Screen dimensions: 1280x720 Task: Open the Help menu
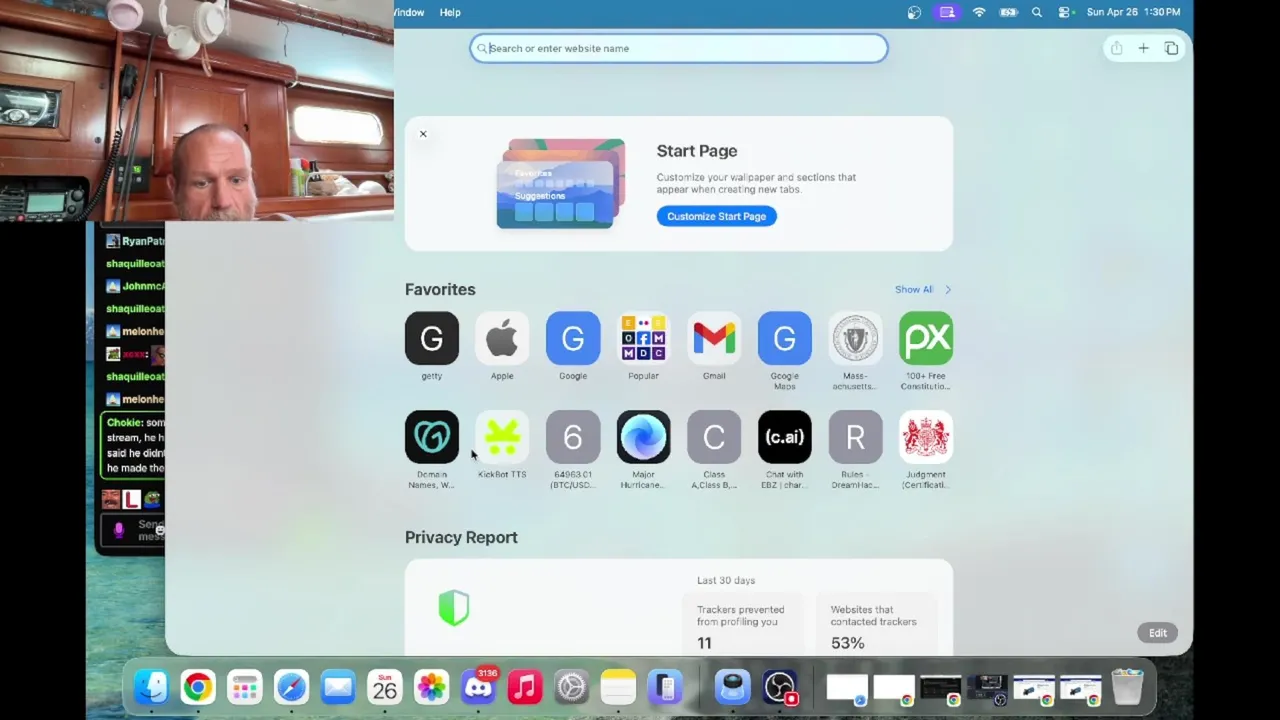450,12
